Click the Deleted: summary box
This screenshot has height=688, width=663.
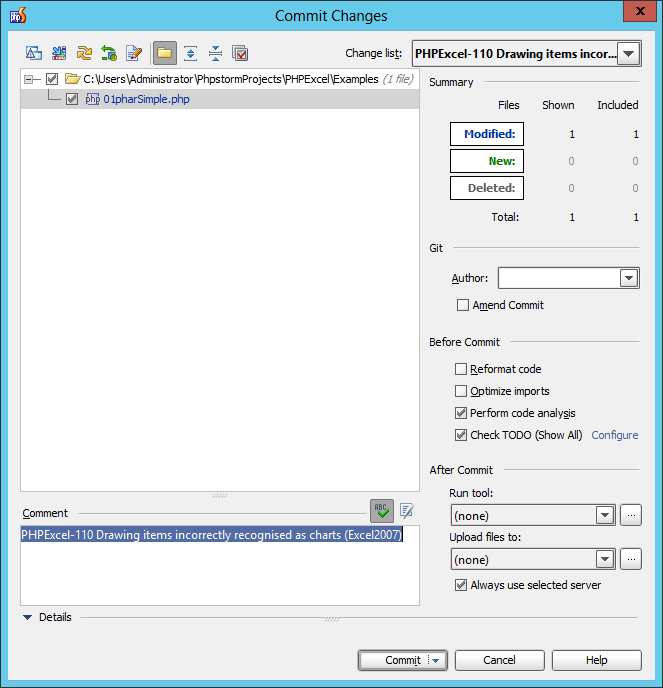coord(487,188)
